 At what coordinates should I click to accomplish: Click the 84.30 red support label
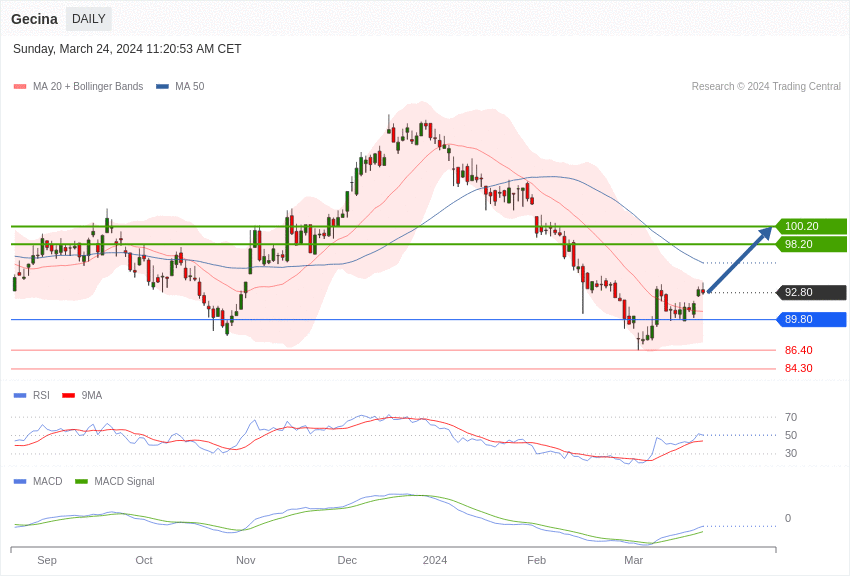point(798,368)
